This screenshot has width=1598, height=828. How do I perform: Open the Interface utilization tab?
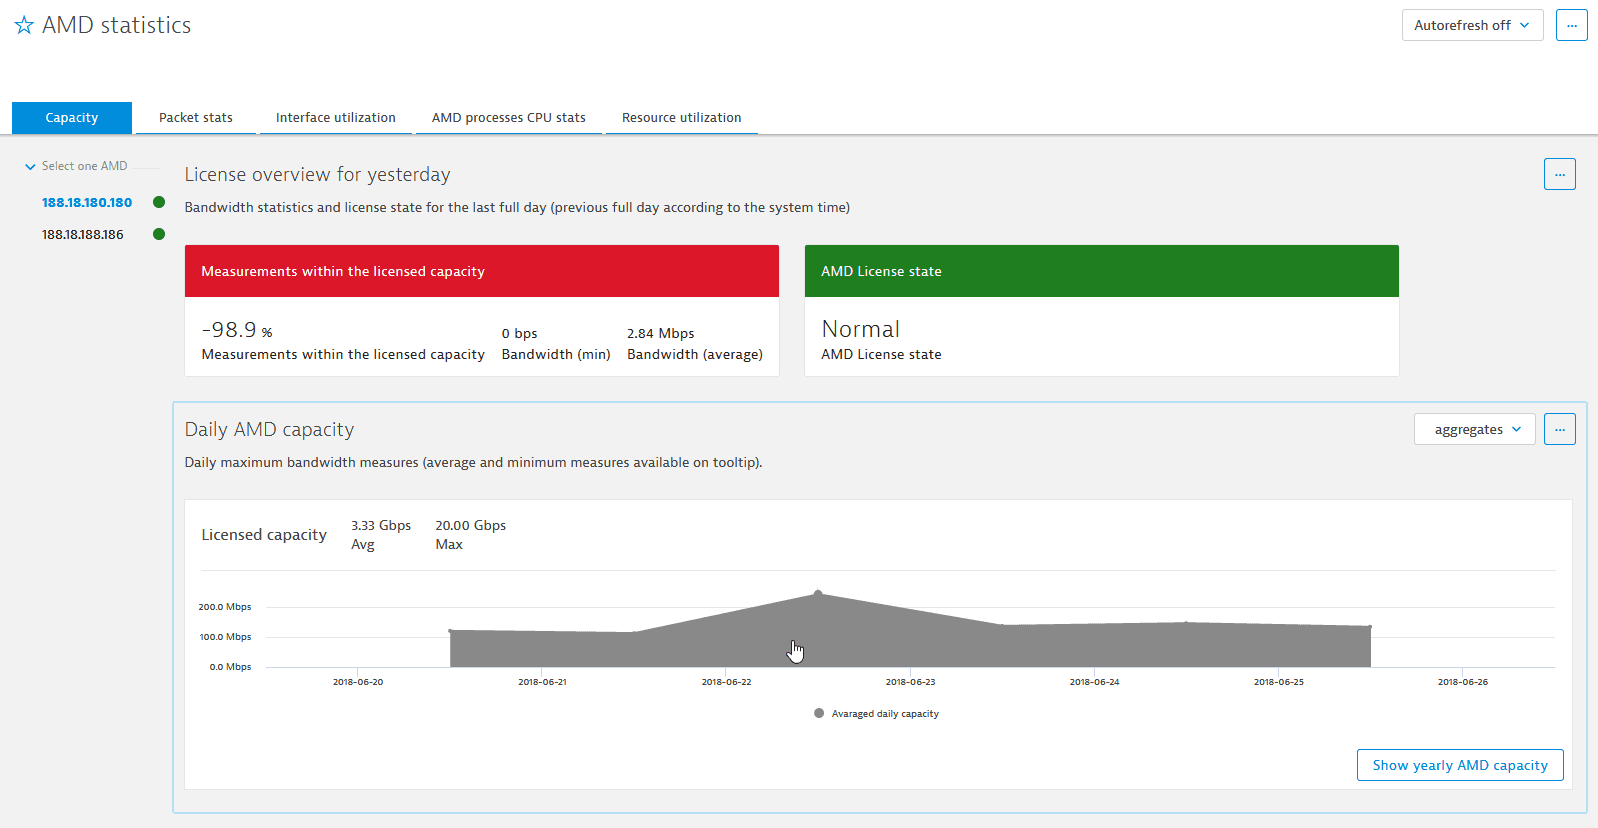pyautogui.click(x=336, y=117)
